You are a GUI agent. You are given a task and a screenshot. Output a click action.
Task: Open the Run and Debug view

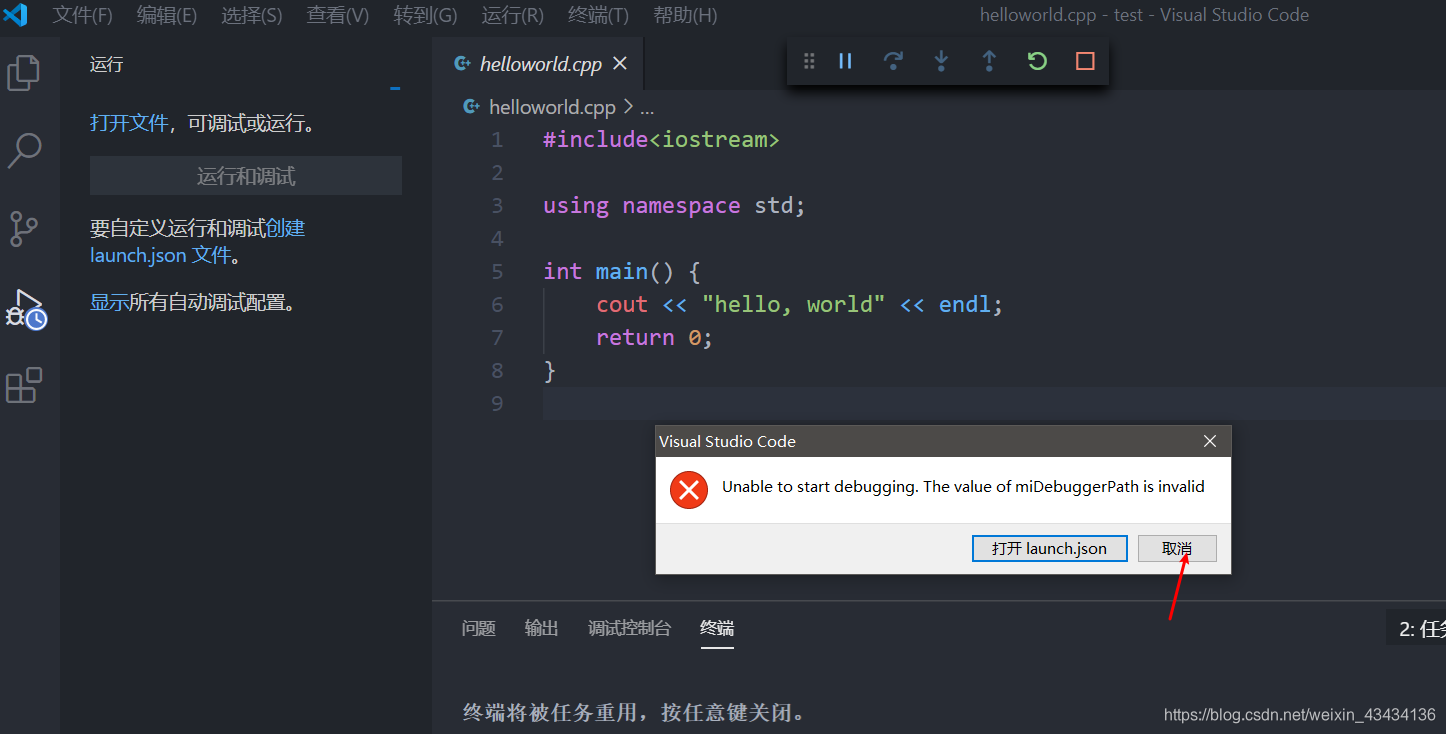click(25, 308)
